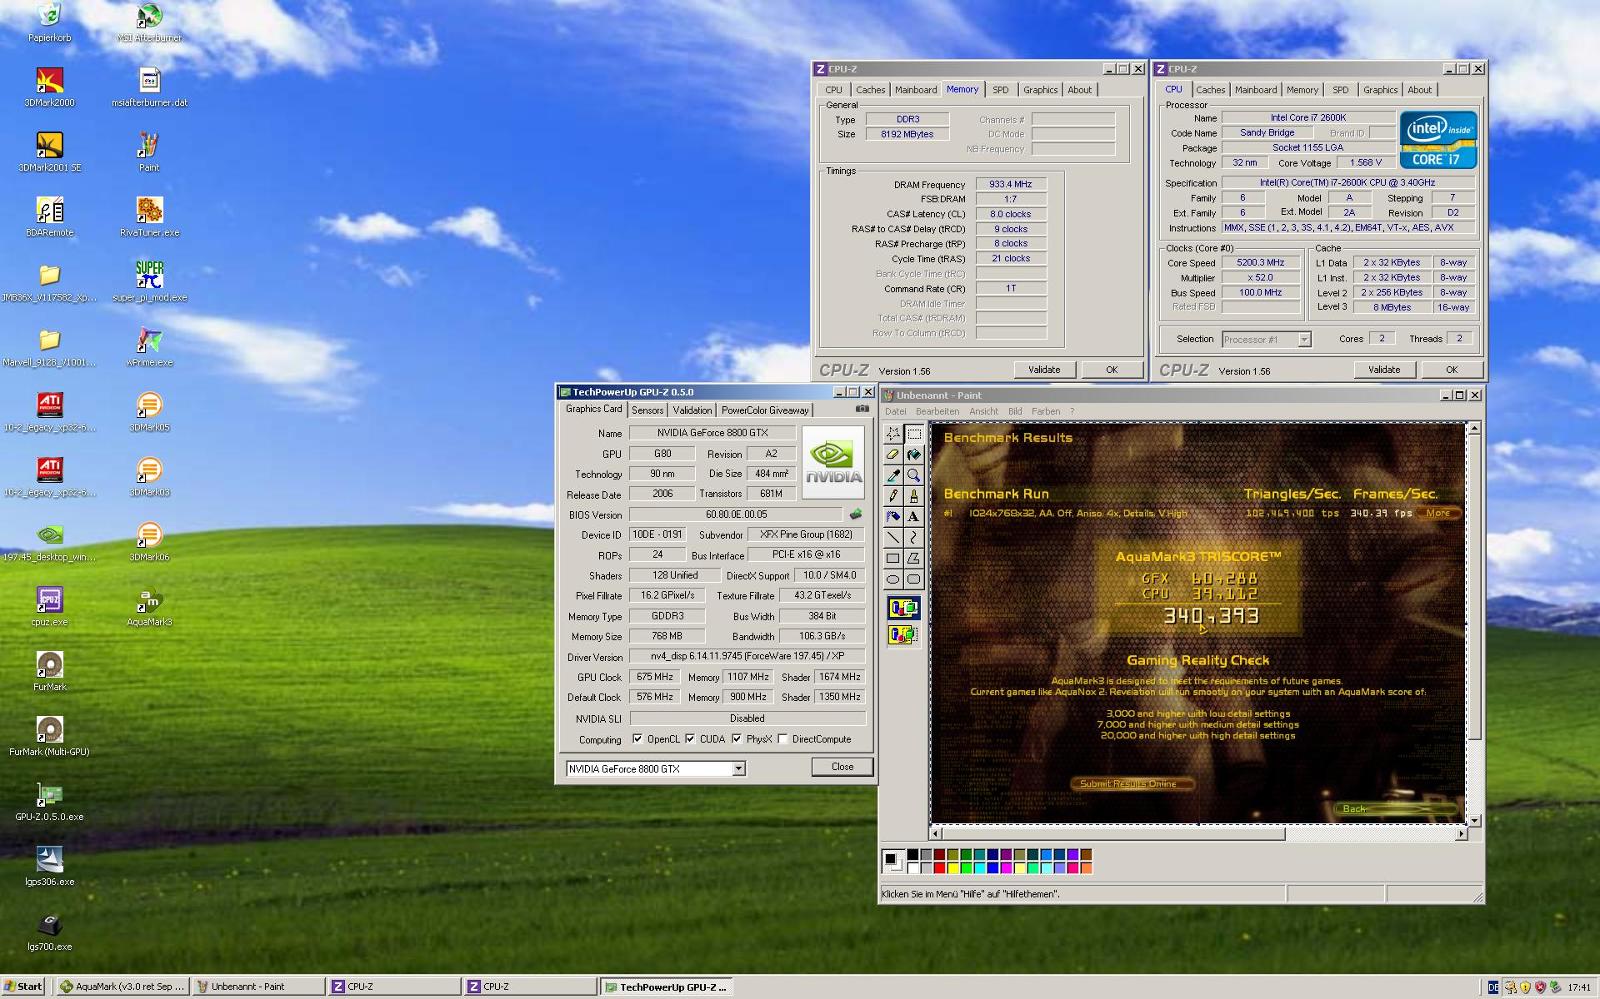Switch to the Sensors tab in GPU-Z

647,410
